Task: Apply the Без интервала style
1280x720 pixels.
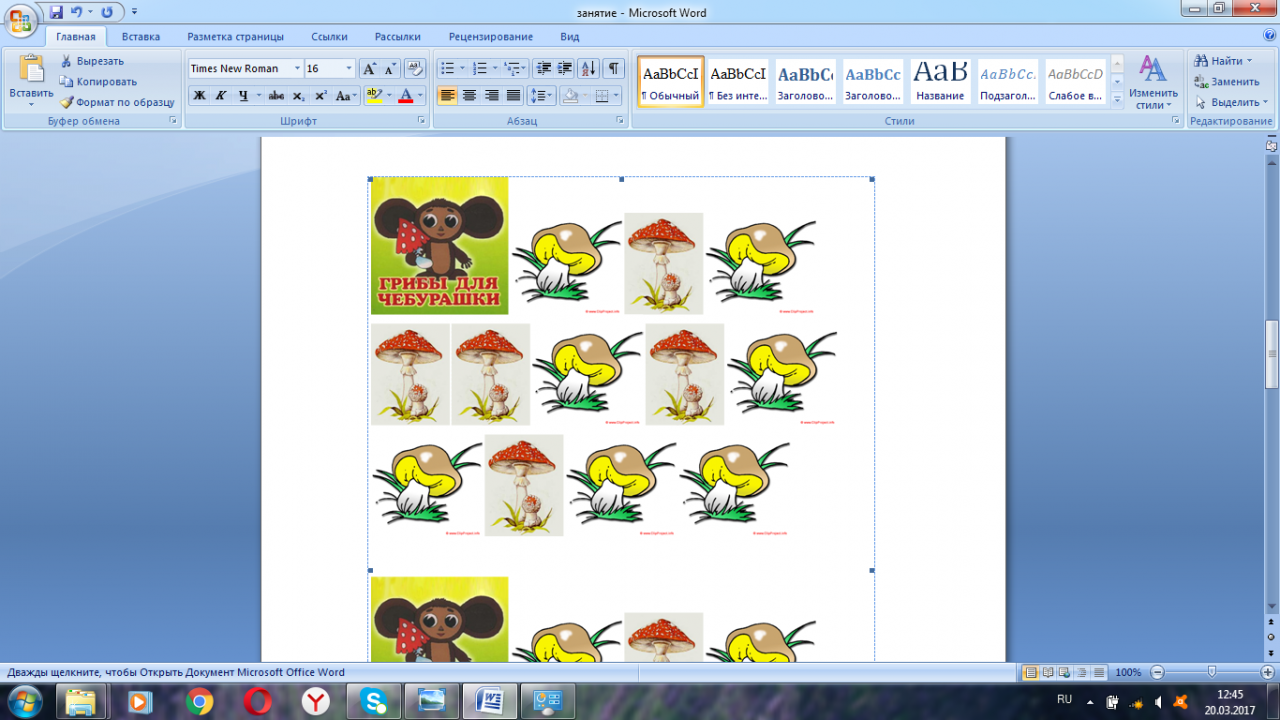Action: [x=738, y=81]
